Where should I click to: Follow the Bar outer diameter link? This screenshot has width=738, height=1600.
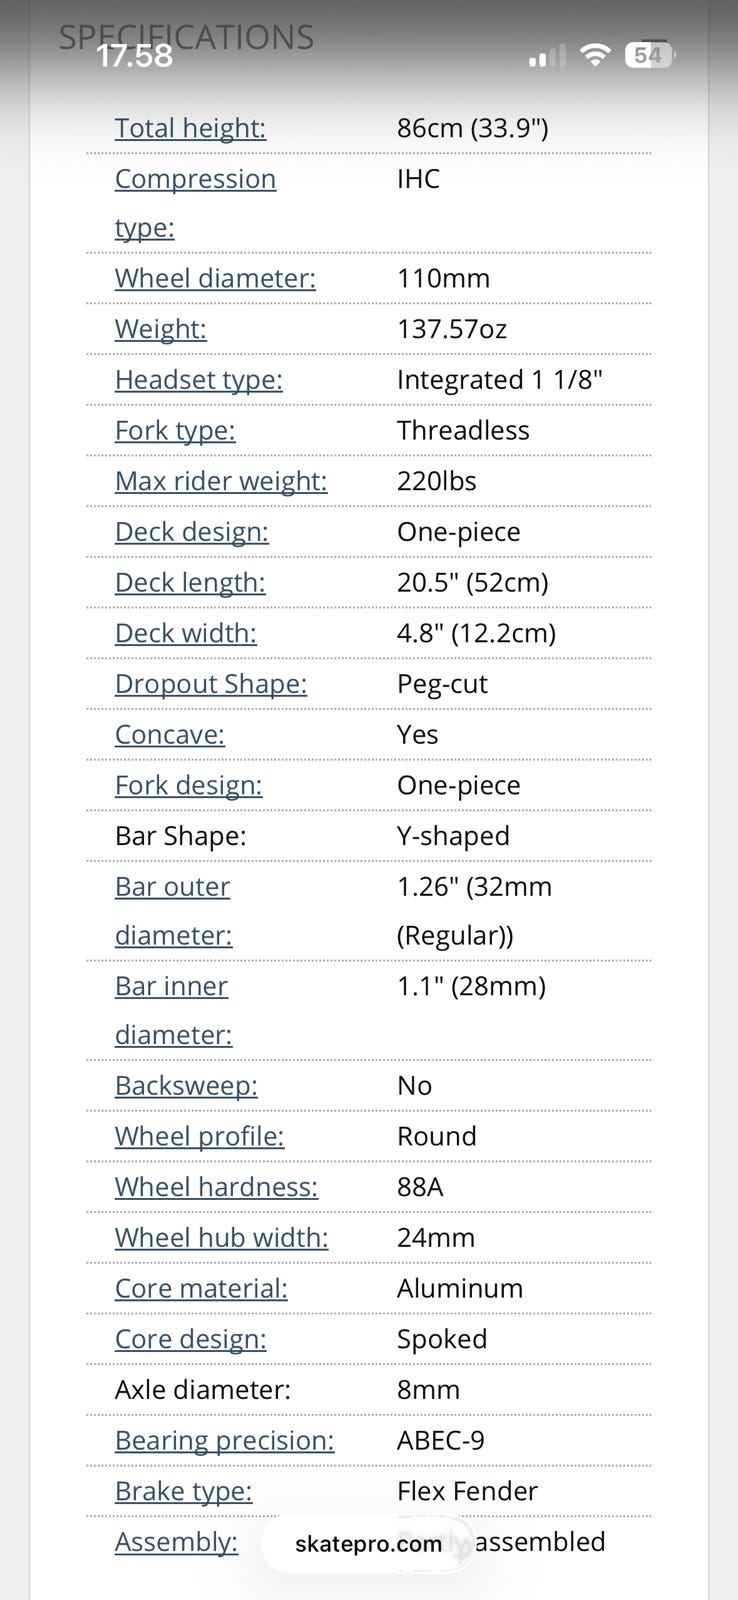[173, 911]
